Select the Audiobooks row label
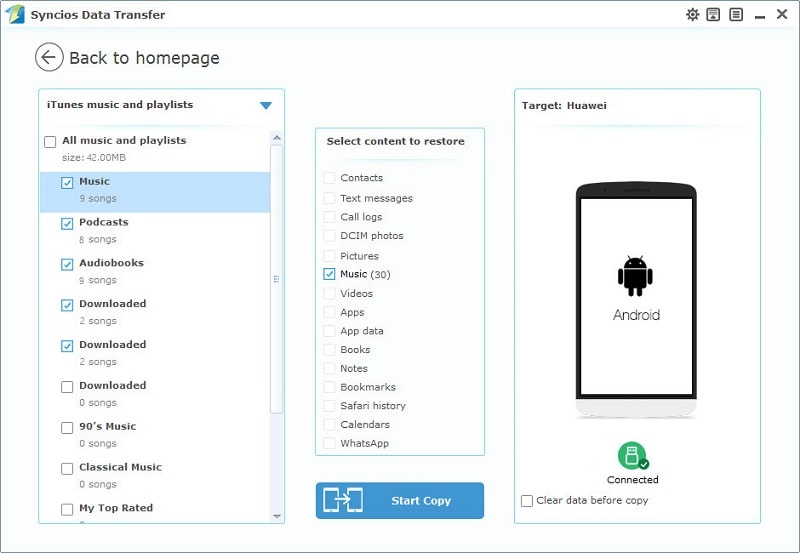Viewport: 800px width, 553px height. tap(111, 263)
